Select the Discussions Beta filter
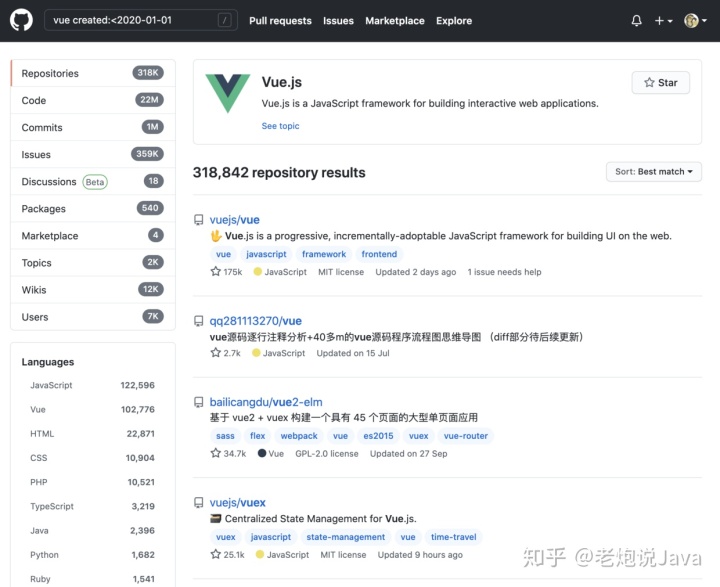The width and height of the screenshot is (720, 587). point(93,181)
